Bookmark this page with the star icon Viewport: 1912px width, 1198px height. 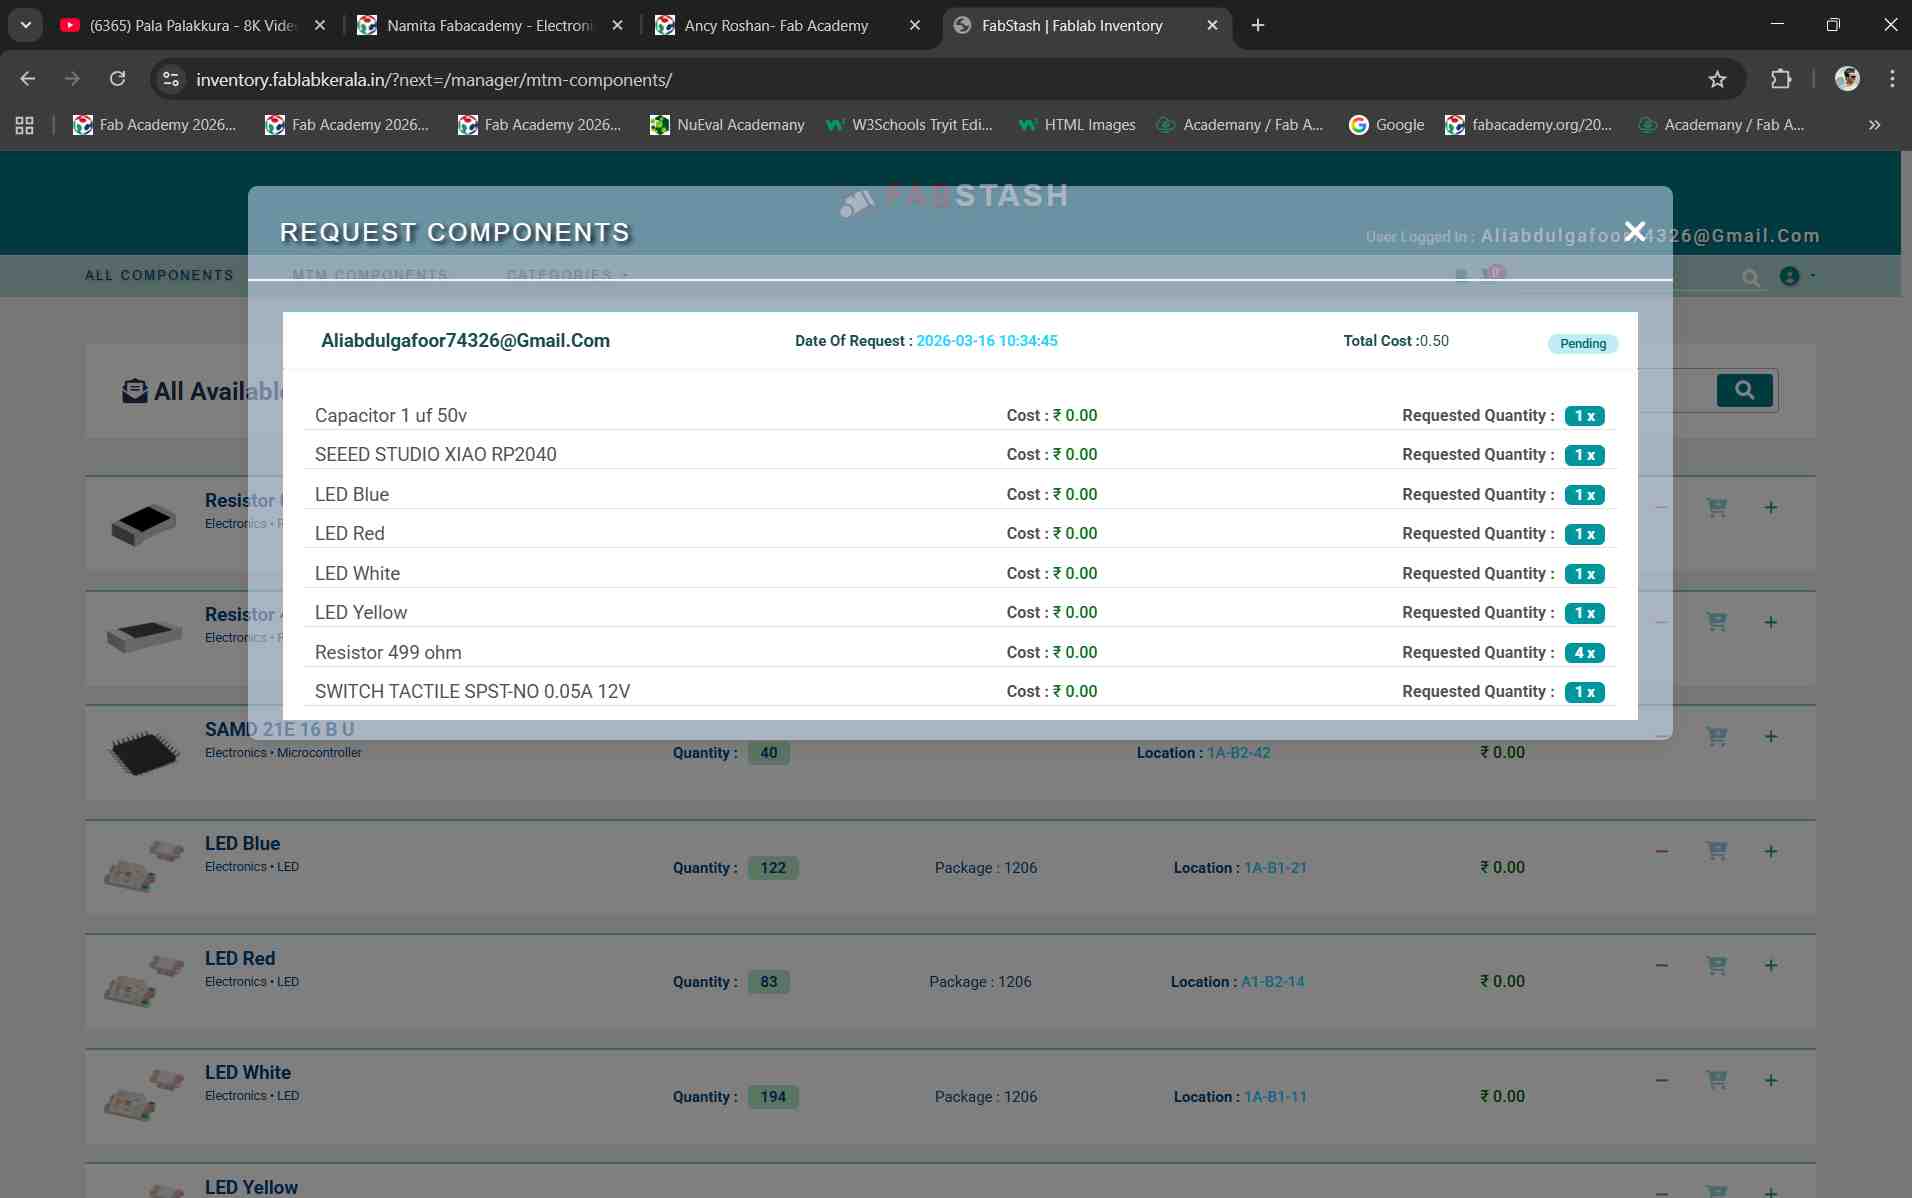[1717, 79]
